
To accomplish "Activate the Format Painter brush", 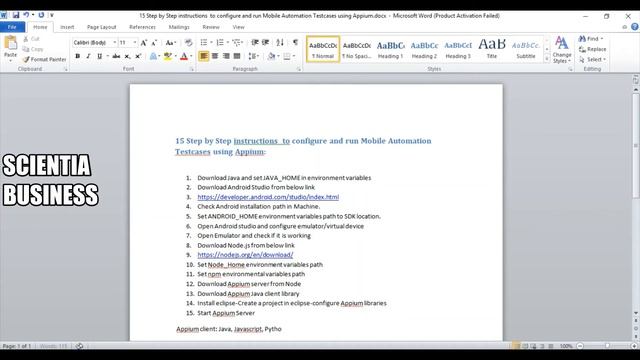I will [x=44, y=59].
